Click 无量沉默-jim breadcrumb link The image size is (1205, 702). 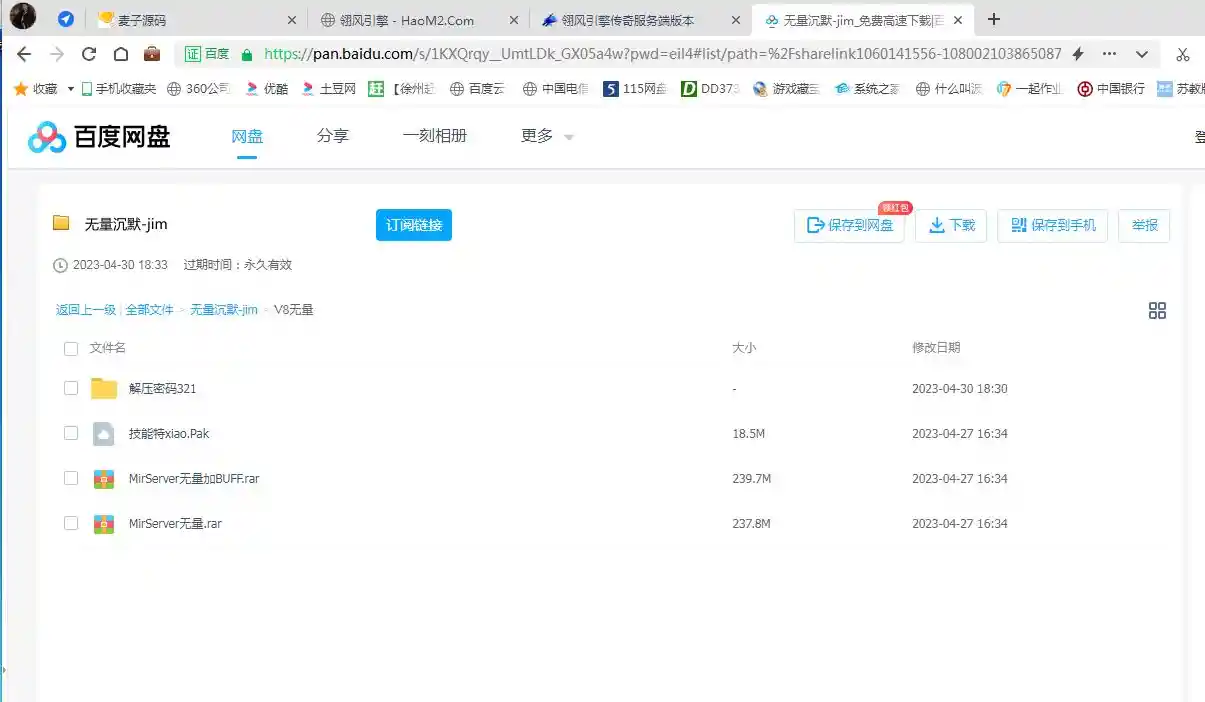tap(224, 310)
